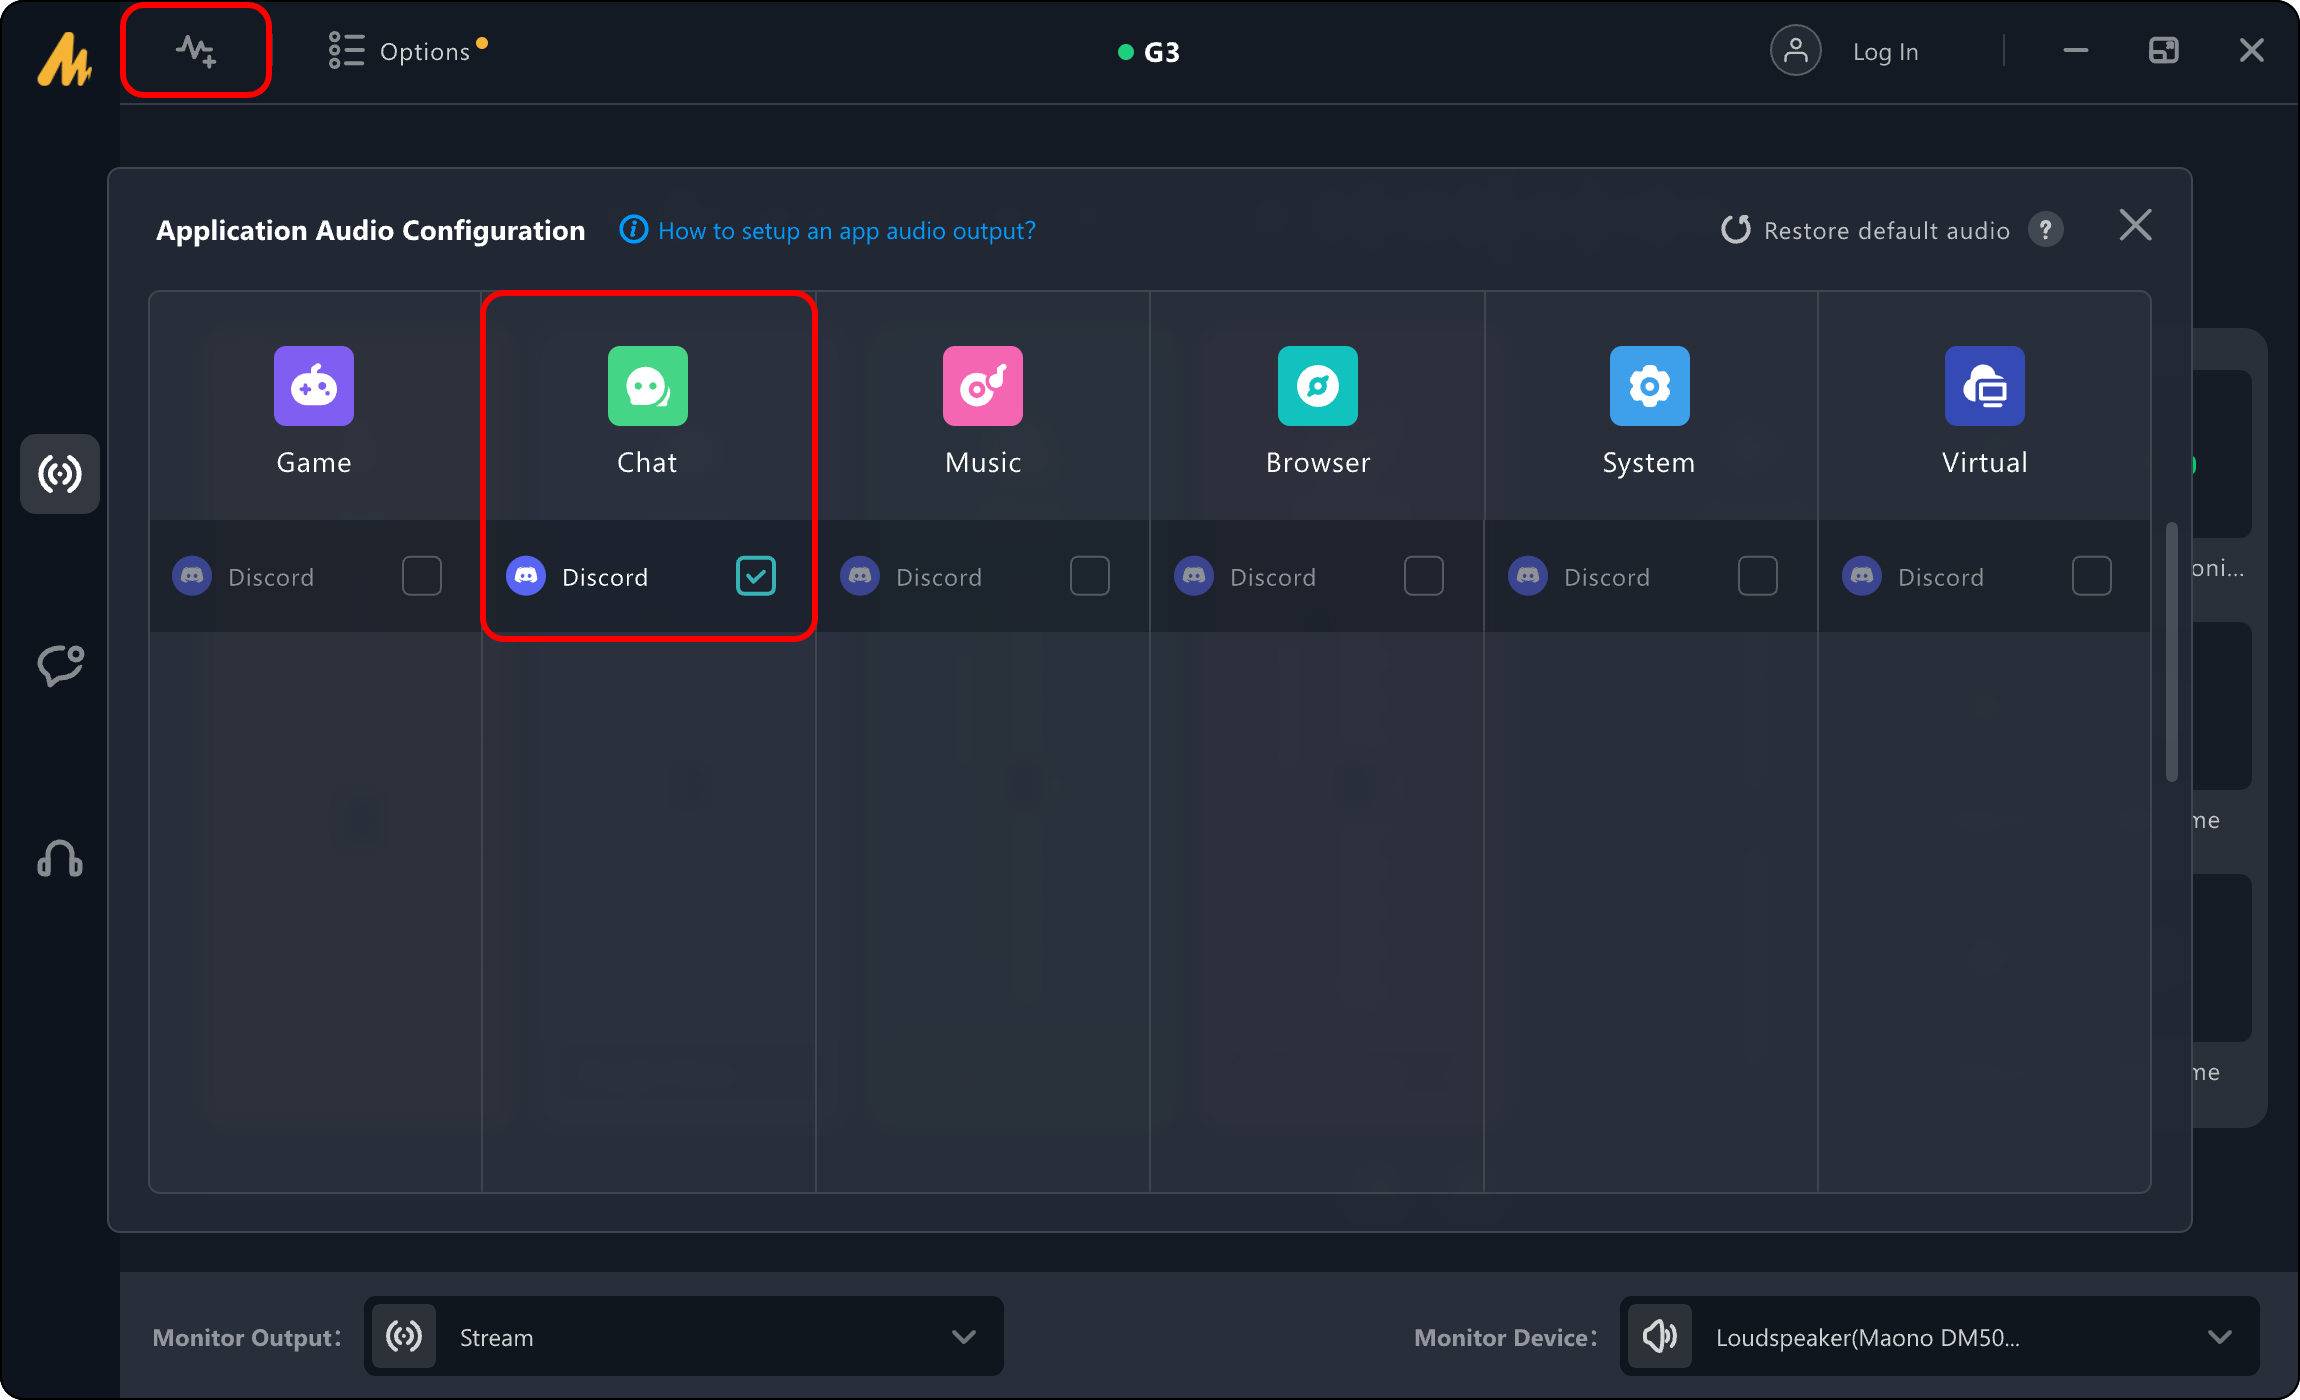Enable Discord checkbox under Game

tap(422, 576)
